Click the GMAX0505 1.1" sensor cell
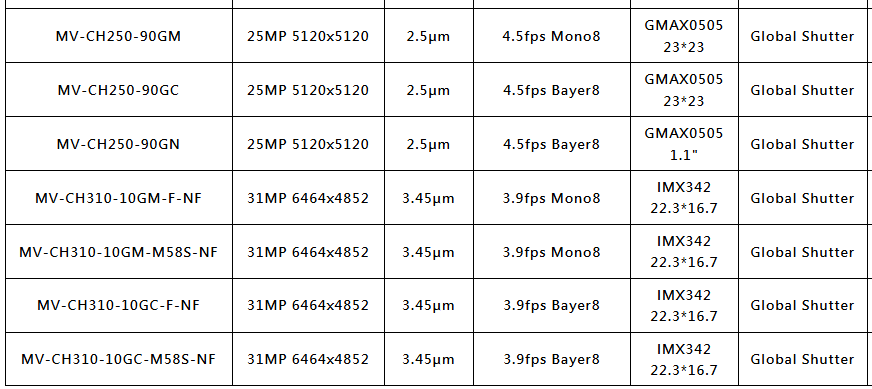 coord(684,144)
